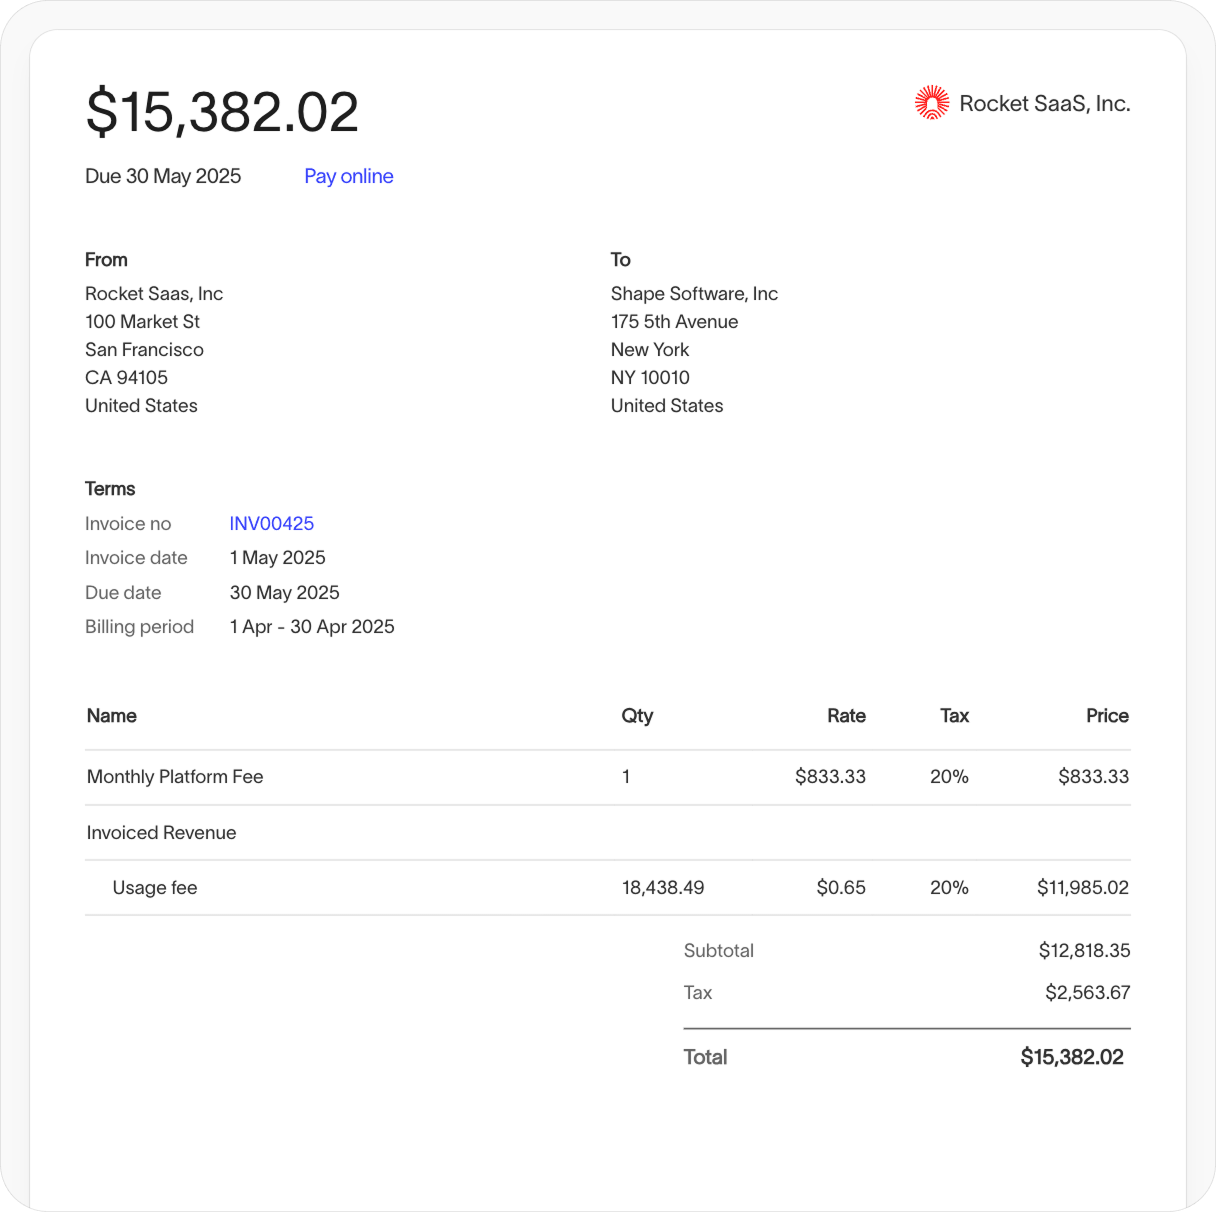Click the Tax column header
Screen dimensions: 1216x1212
tap(954, 716)
